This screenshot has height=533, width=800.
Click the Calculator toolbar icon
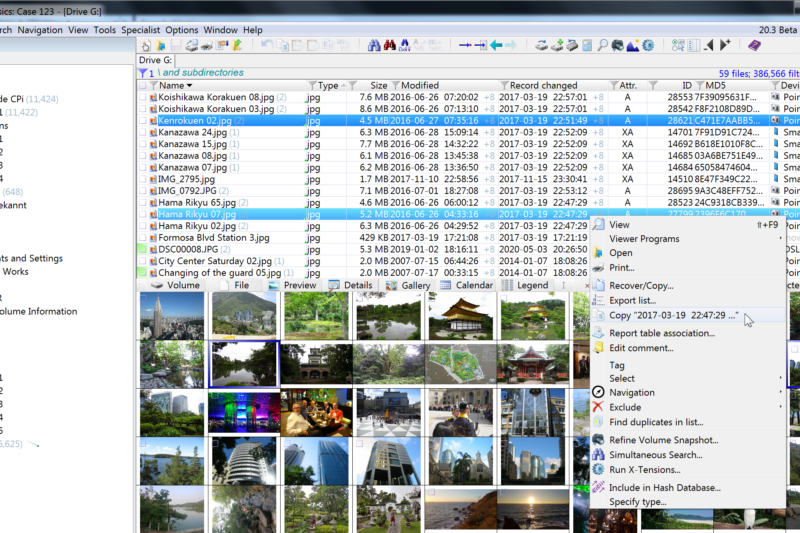pyautogui.click(x=587, y=45)
